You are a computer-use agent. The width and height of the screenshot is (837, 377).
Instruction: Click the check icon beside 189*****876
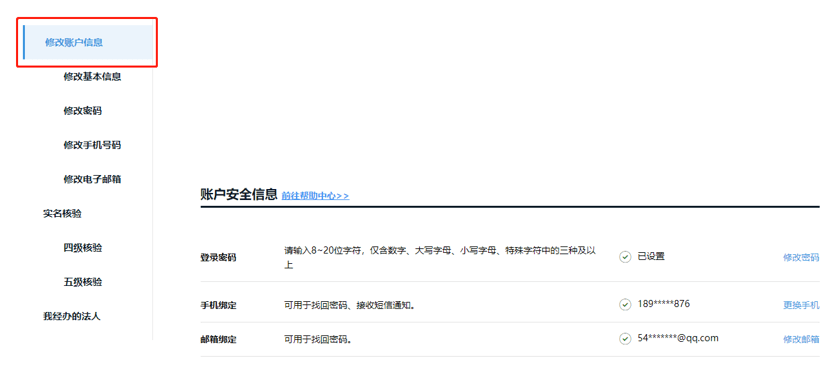(625, 304)
